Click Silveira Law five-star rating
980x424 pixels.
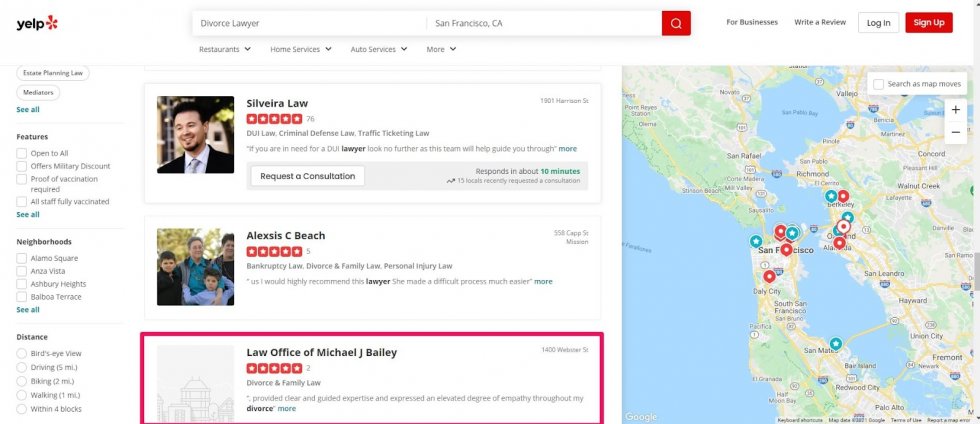pos(274,119)
